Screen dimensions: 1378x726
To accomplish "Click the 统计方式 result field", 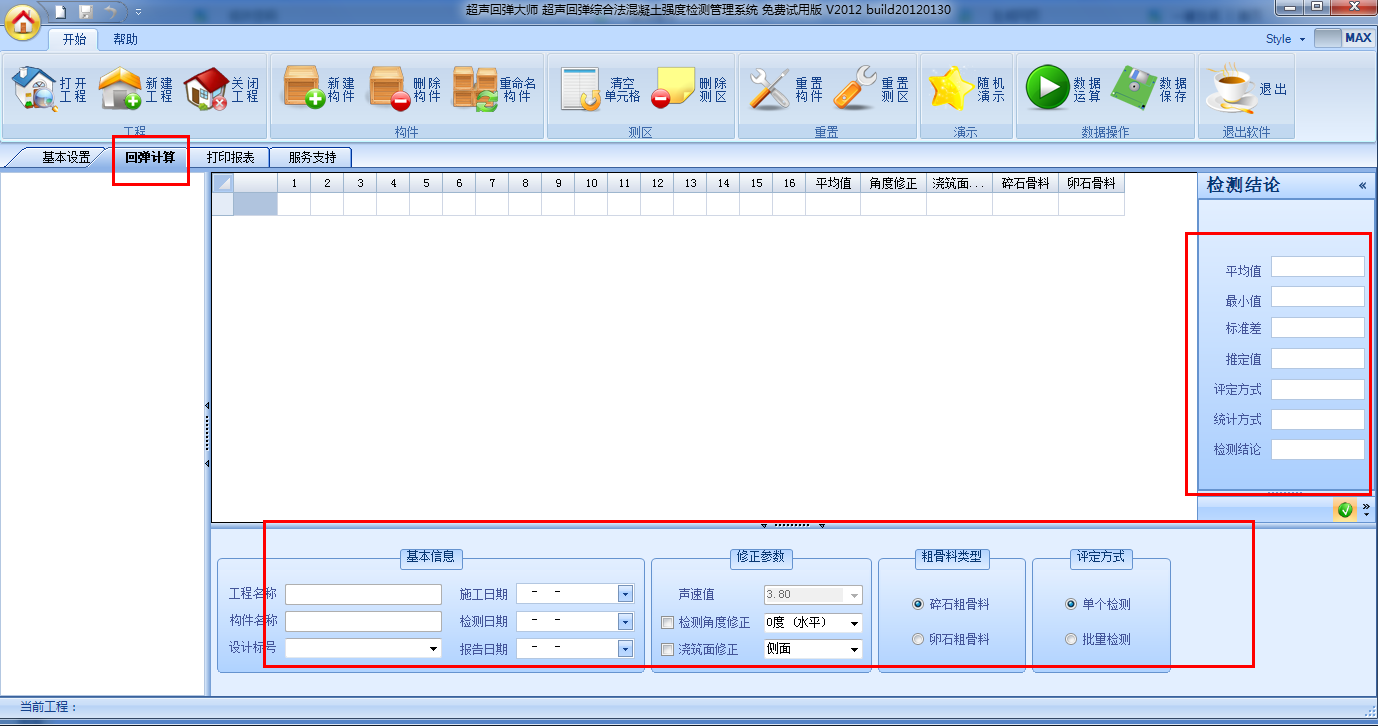I will (1317, 420).
